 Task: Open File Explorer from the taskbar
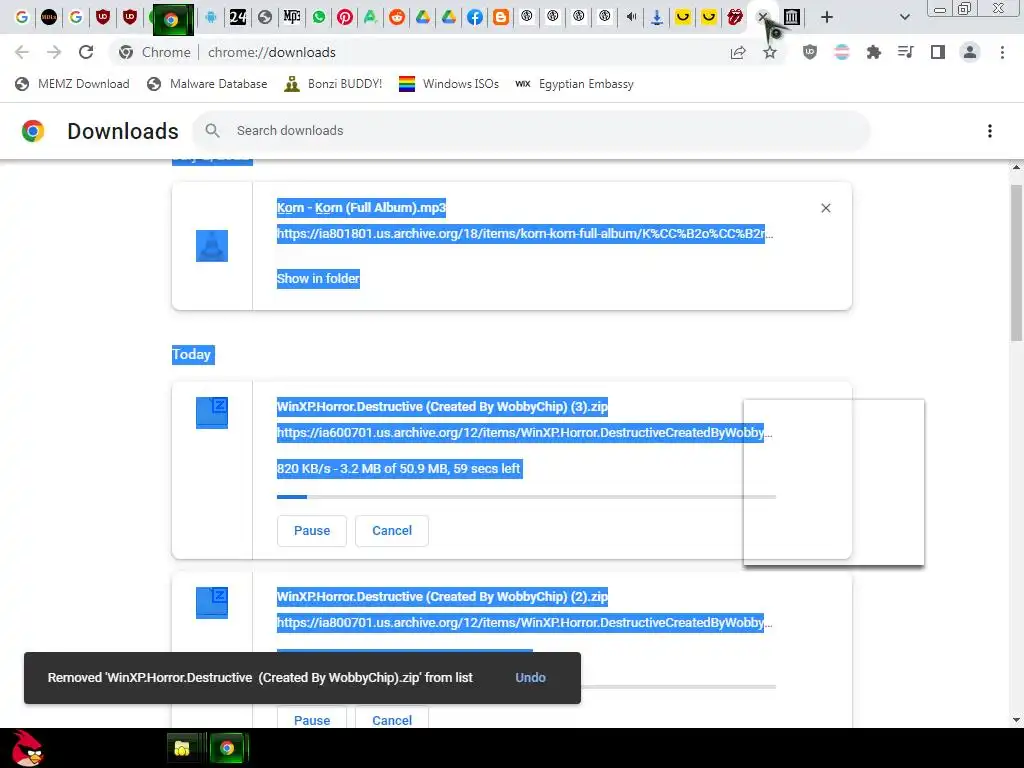[x=182, y=748]
